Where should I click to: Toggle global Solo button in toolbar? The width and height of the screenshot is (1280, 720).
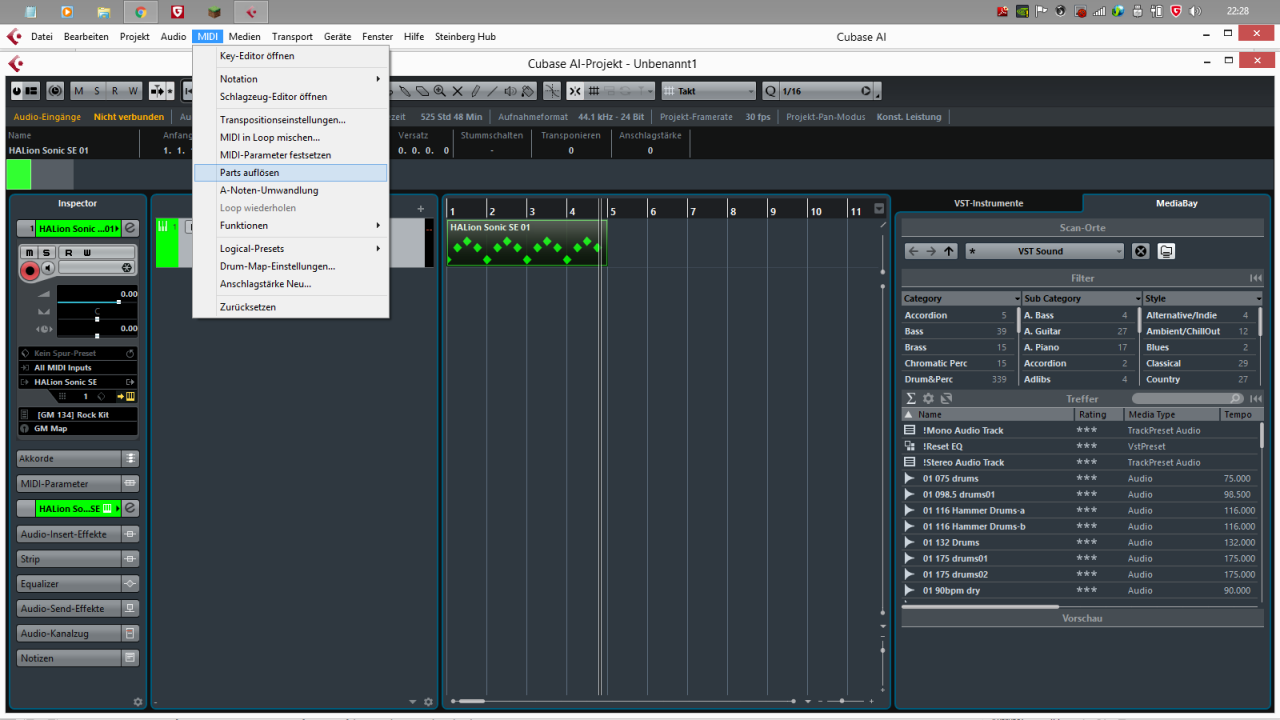click(x=97, y=91)
